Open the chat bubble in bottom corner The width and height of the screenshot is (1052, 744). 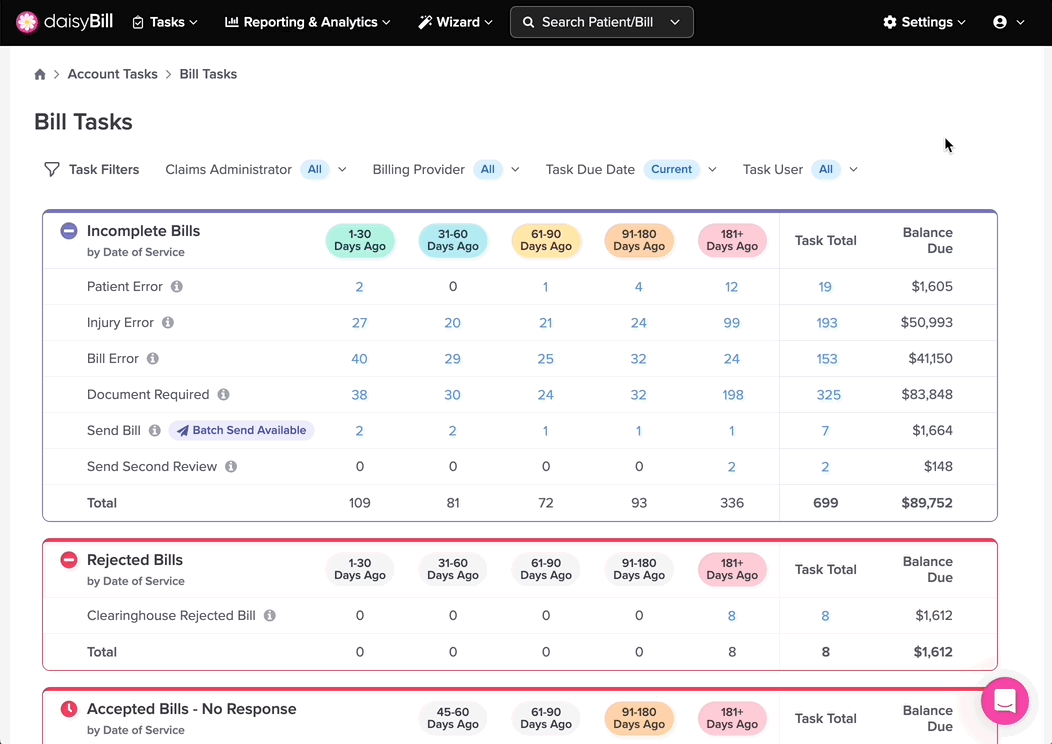1005,701
